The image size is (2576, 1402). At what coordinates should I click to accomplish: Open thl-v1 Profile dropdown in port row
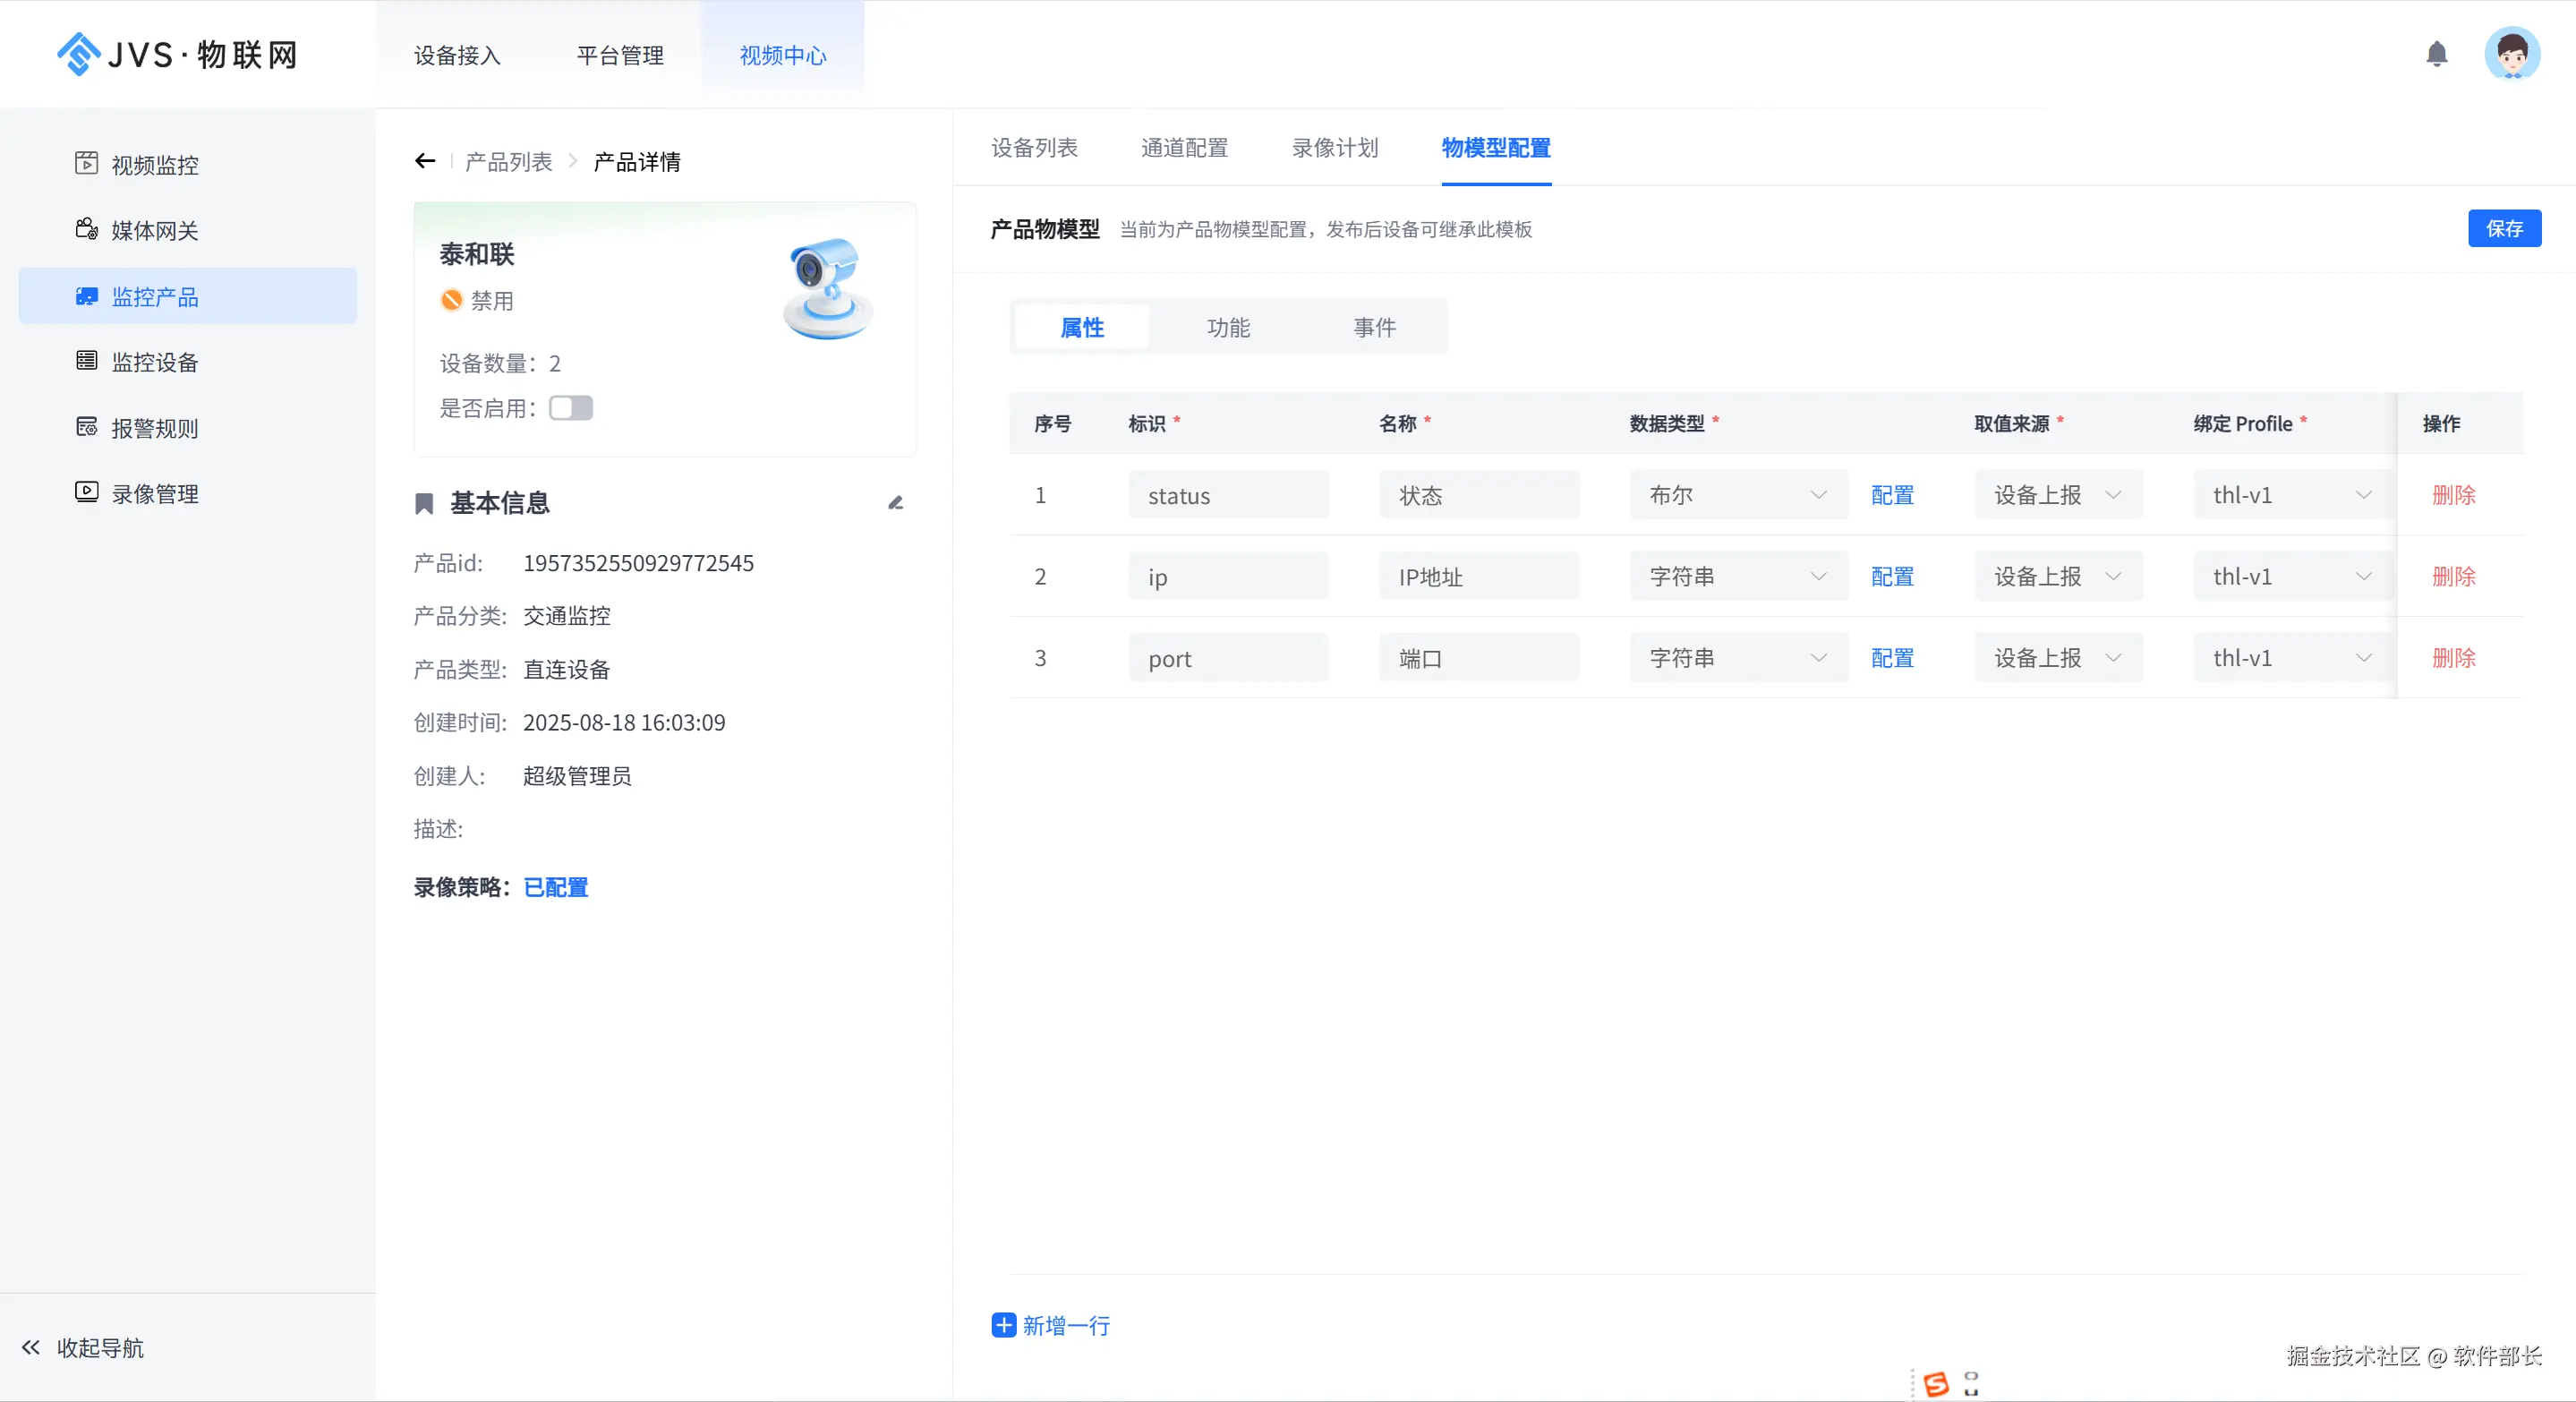point(2291,658)
